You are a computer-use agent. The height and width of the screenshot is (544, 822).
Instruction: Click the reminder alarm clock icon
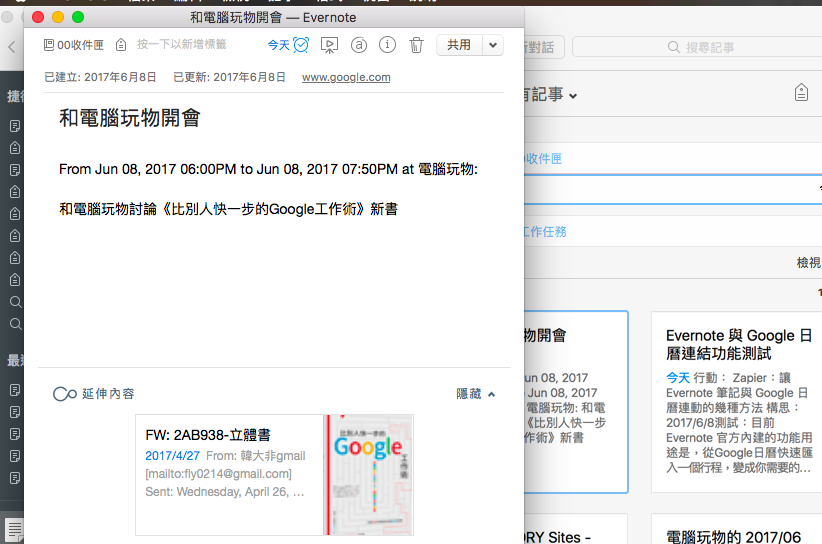pyautogui.click(x=301, y=45)
